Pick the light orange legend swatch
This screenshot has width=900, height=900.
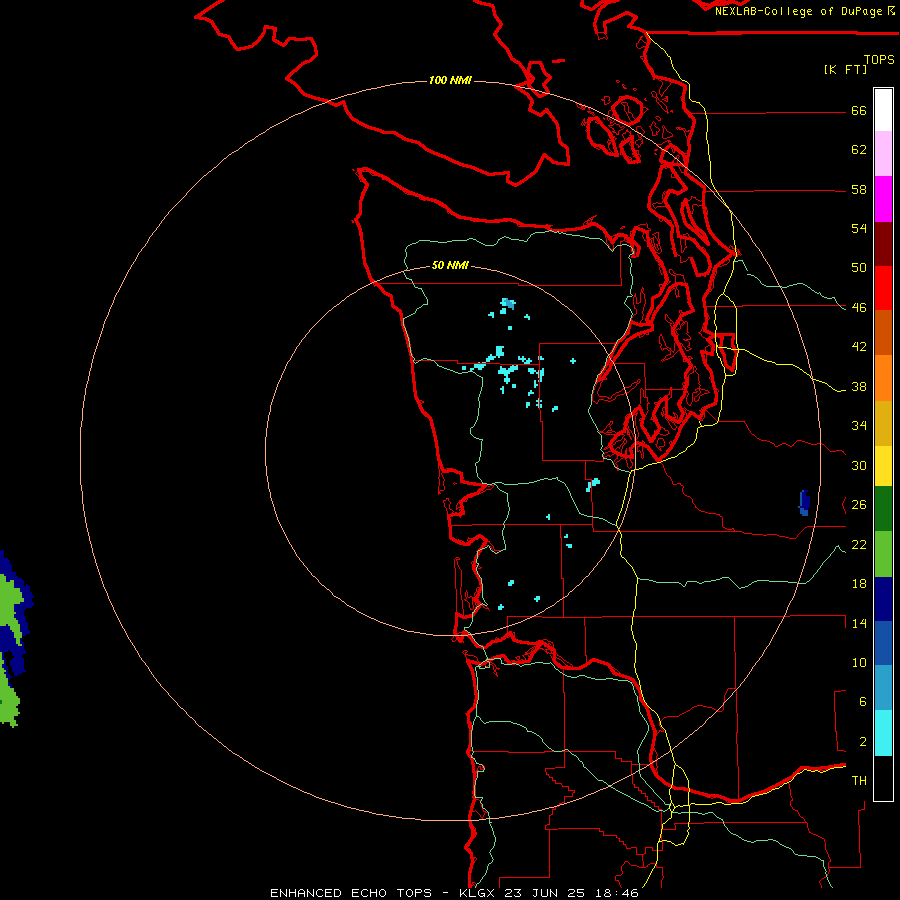pos(883,378)
